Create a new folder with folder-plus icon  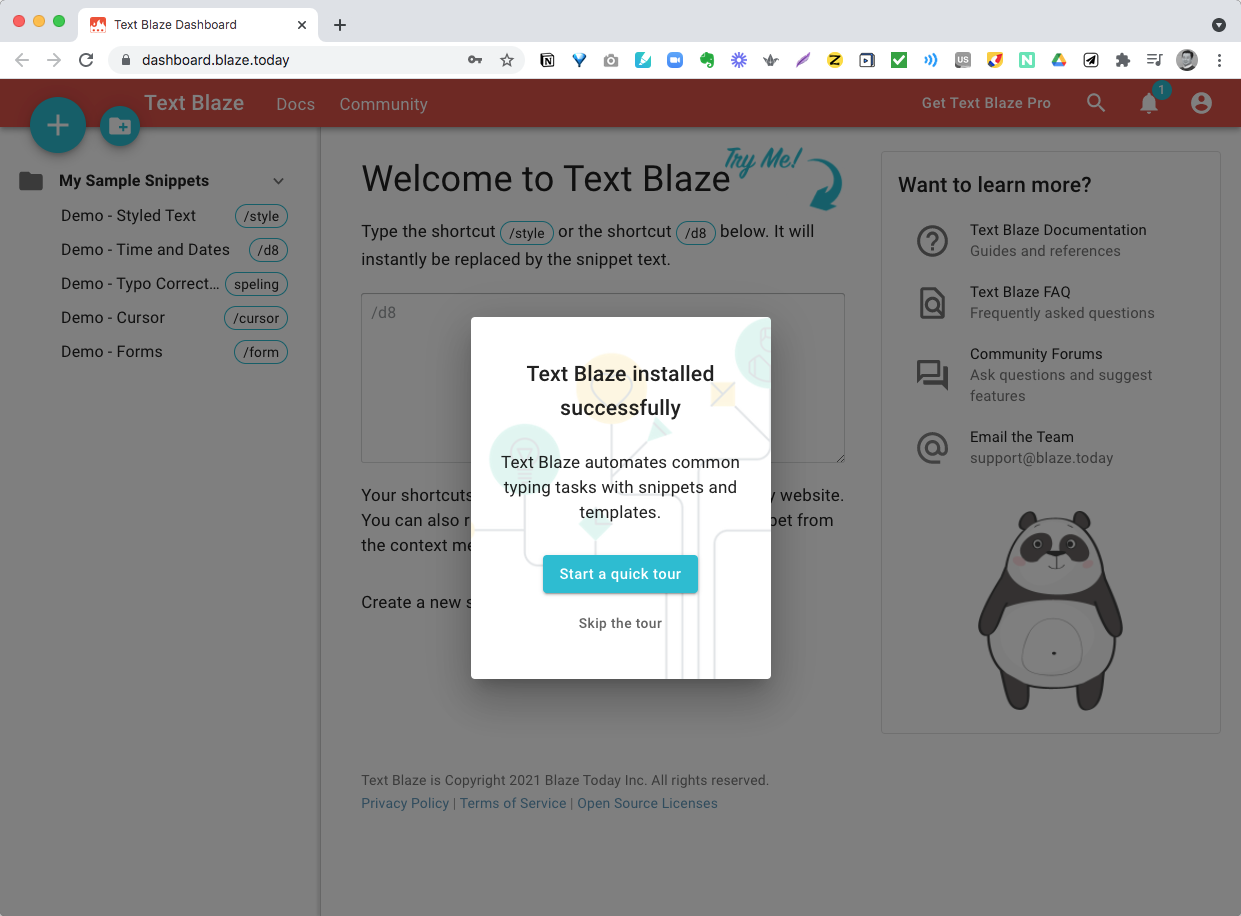[120, 126]
